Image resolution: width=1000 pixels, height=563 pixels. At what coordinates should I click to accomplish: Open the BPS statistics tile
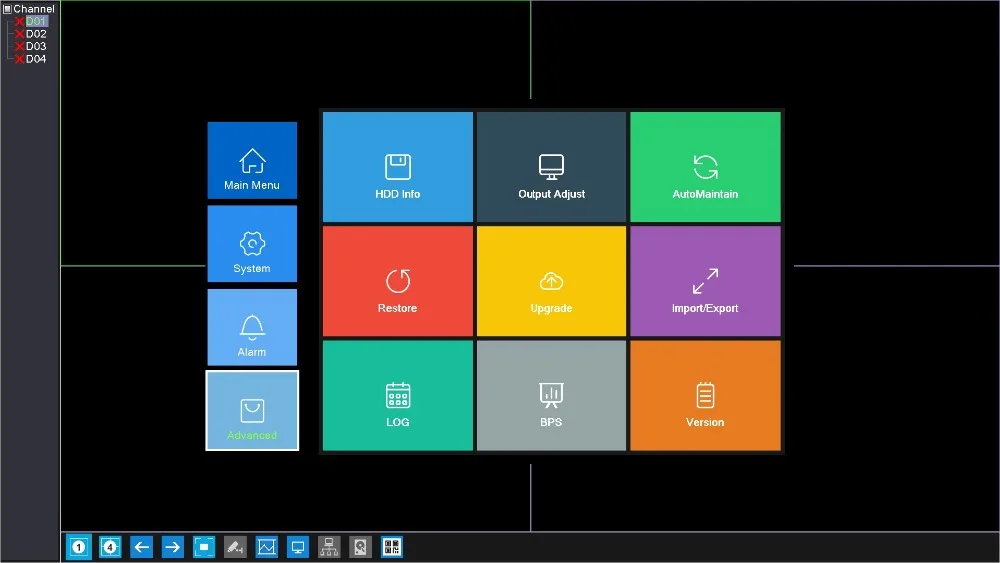[551, 395]
